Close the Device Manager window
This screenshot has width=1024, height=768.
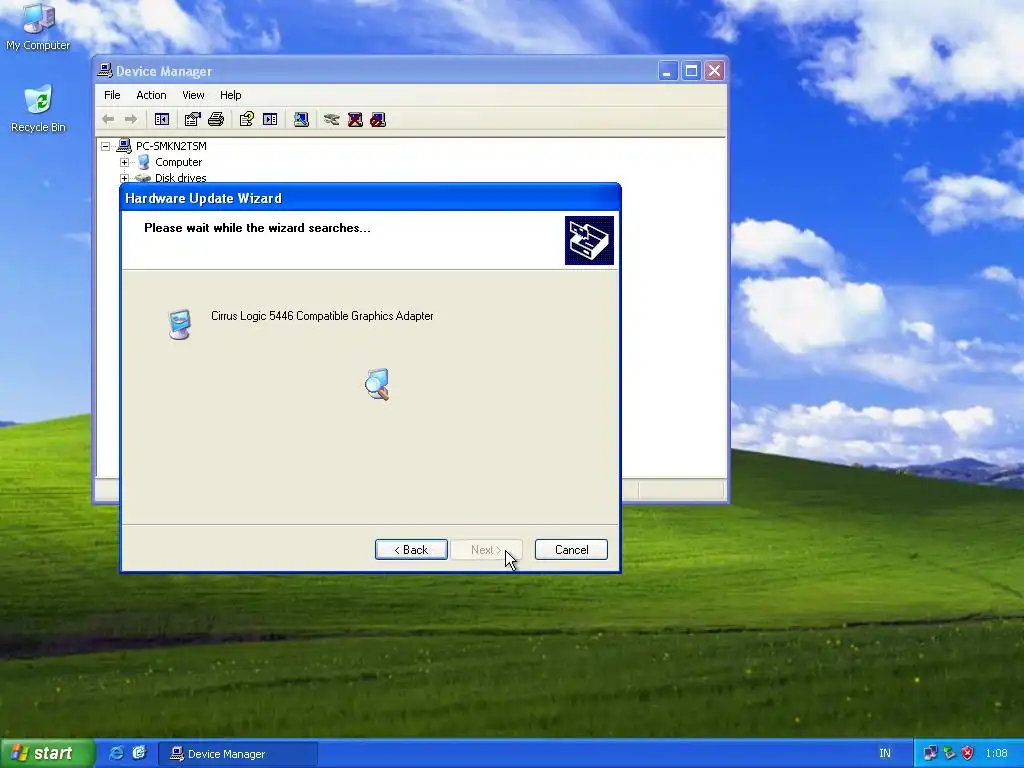[x=714, y=71]
